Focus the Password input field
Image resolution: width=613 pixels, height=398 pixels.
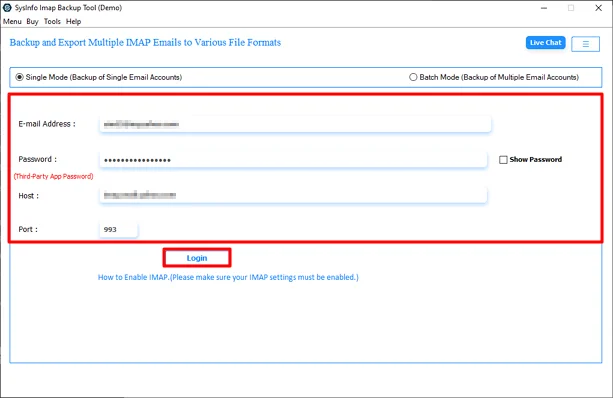click(293, 160)
